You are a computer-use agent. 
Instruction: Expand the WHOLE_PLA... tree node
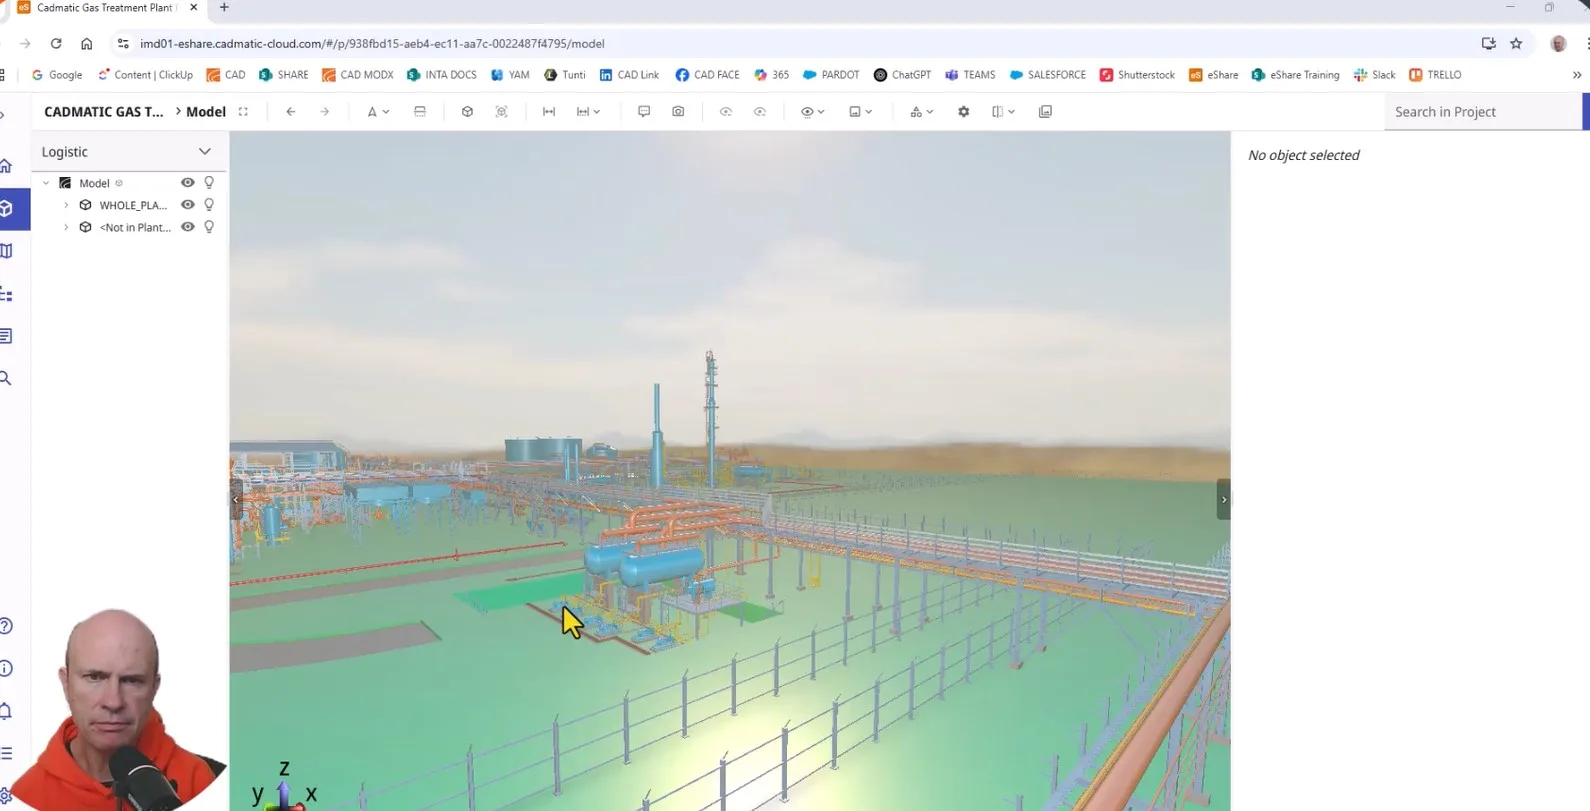[67, 205]
